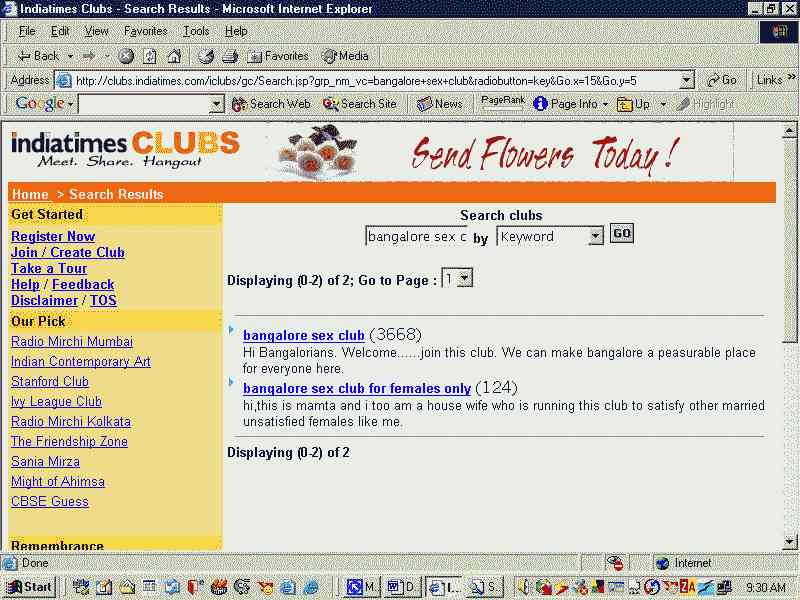Open the Forward button history dropdown arrow
The image size is (800, 600).
click(x=107, y=56)
